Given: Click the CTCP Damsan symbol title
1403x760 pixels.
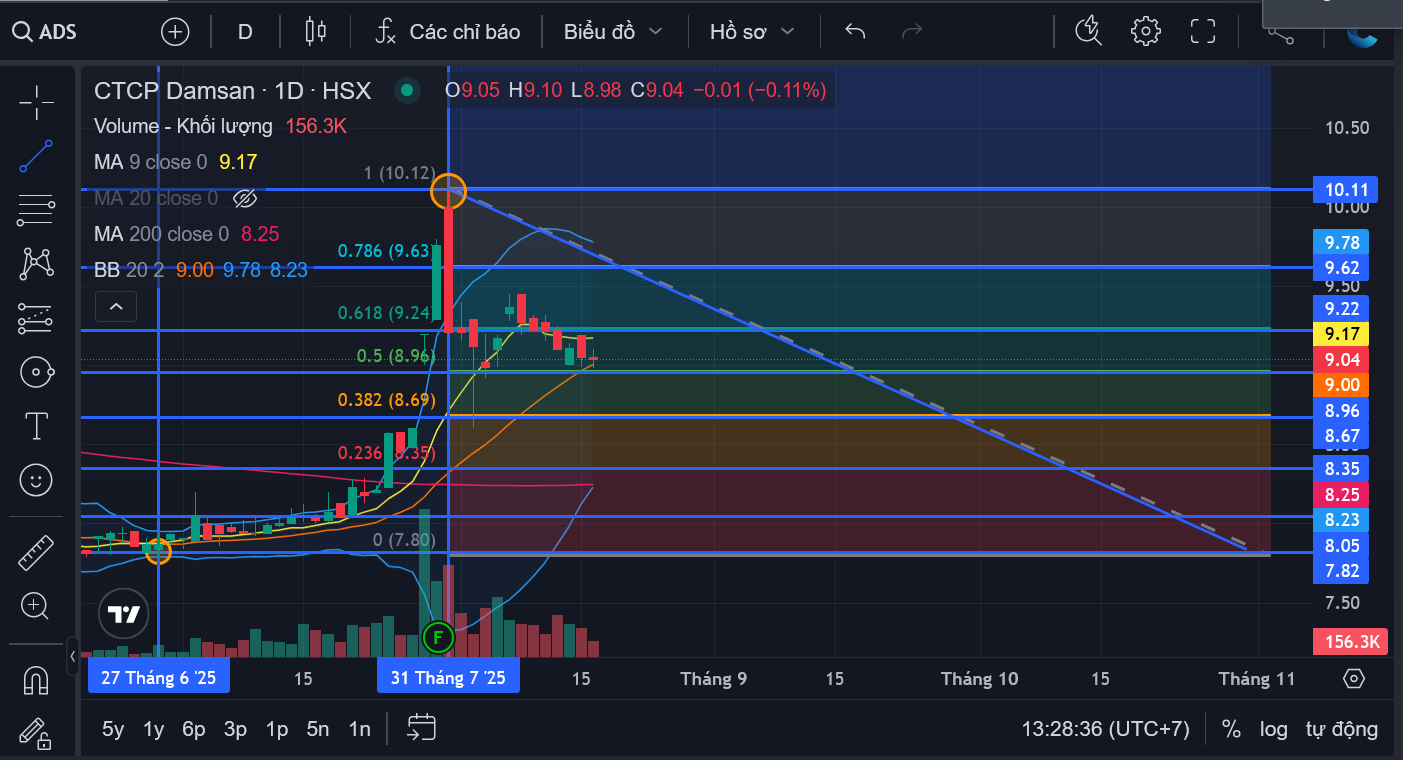Looking at the screenshot, I should 232,91.
